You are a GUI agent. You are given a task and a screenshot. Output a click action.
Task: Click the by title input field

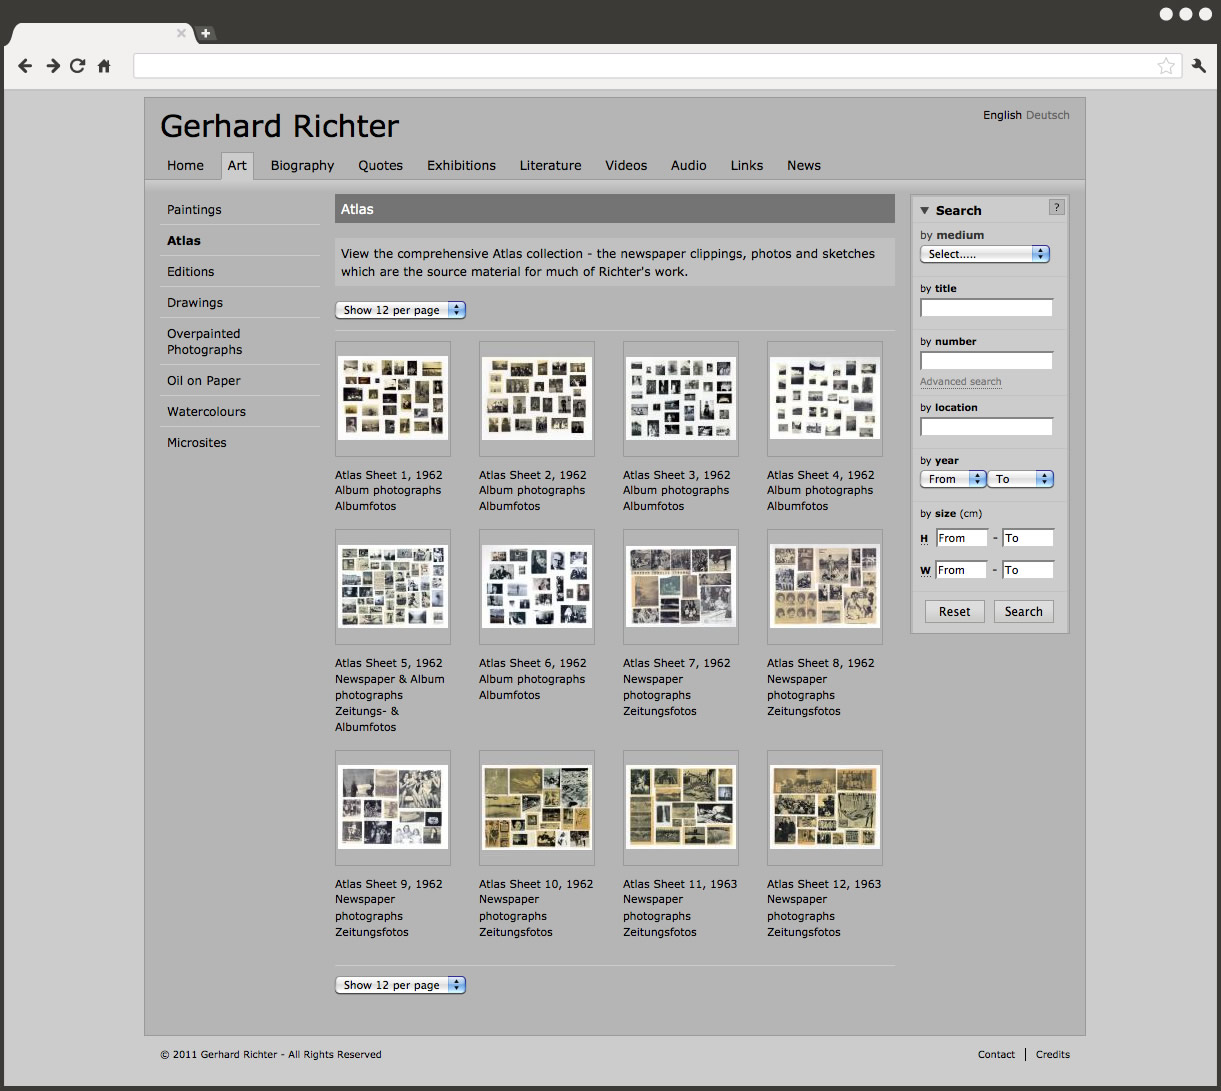click(x=986, y=308)
